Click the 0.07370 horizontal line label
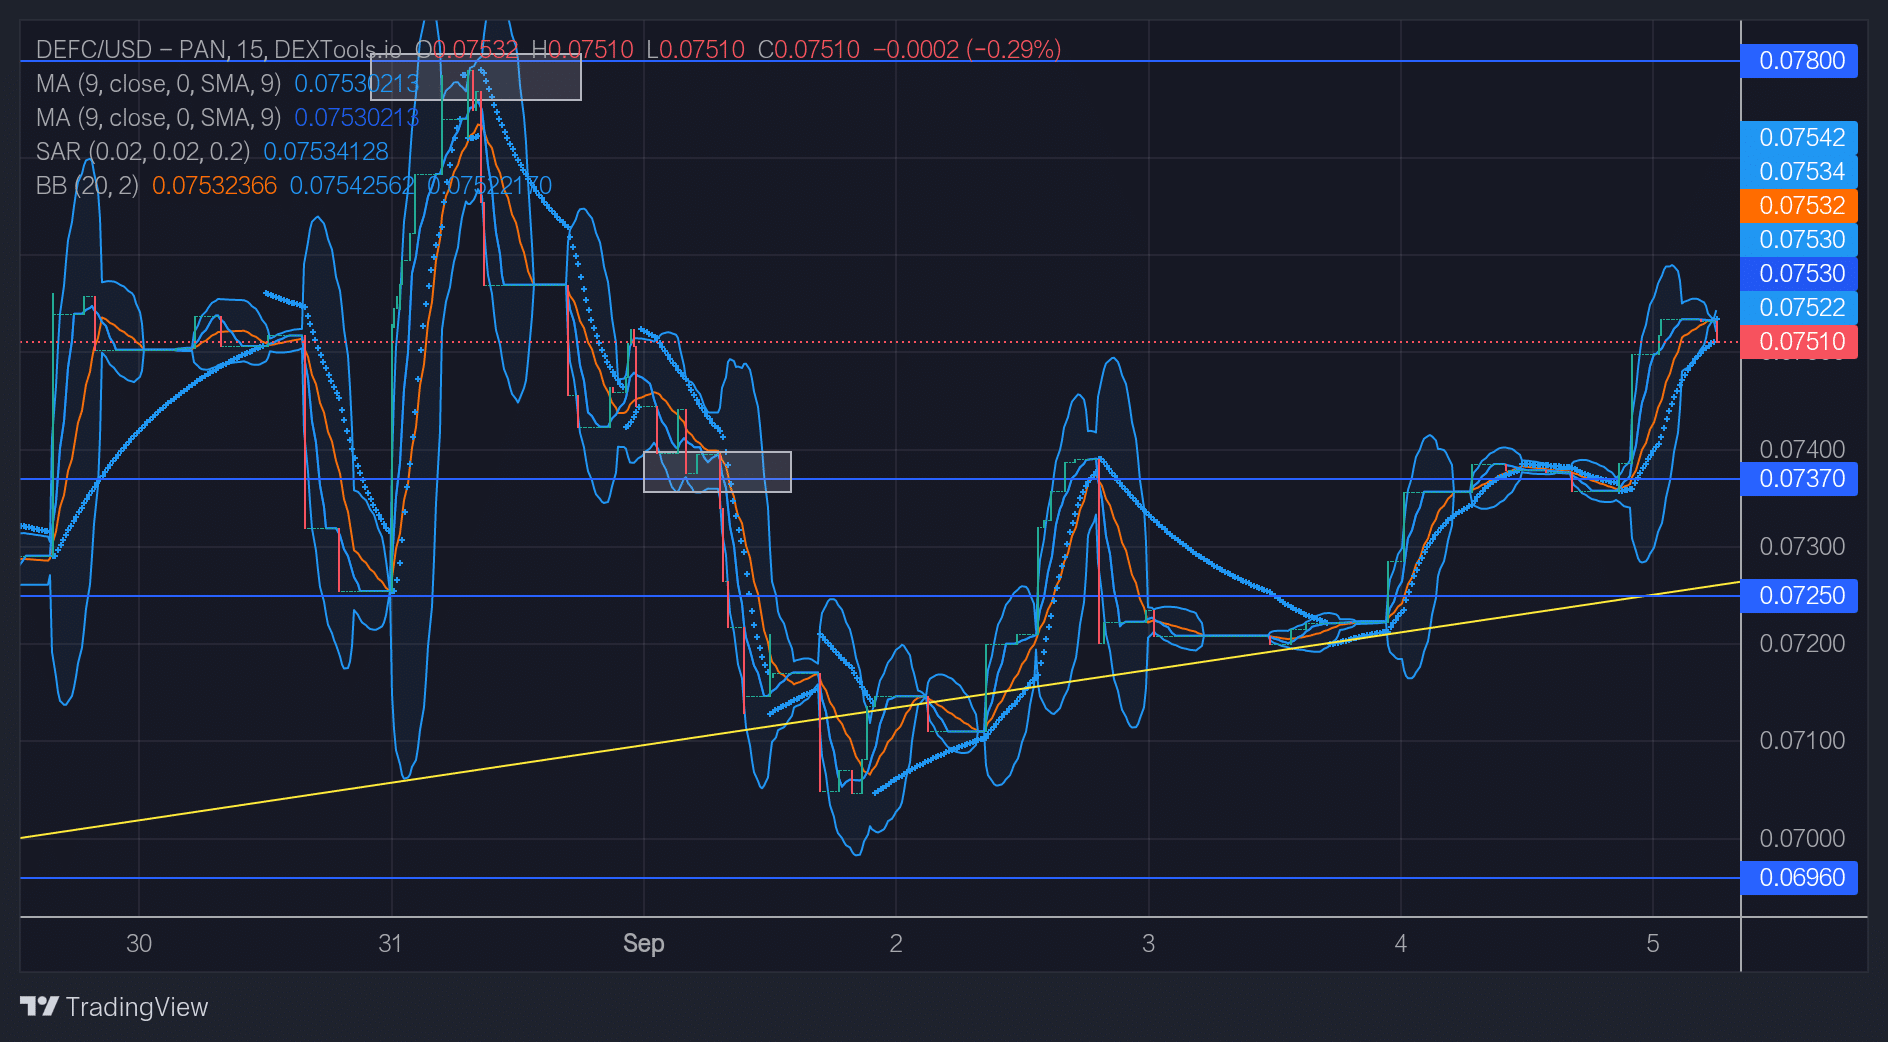Image resolution: width=1888 pixels, height=1042 pixels. point(1800,479)
